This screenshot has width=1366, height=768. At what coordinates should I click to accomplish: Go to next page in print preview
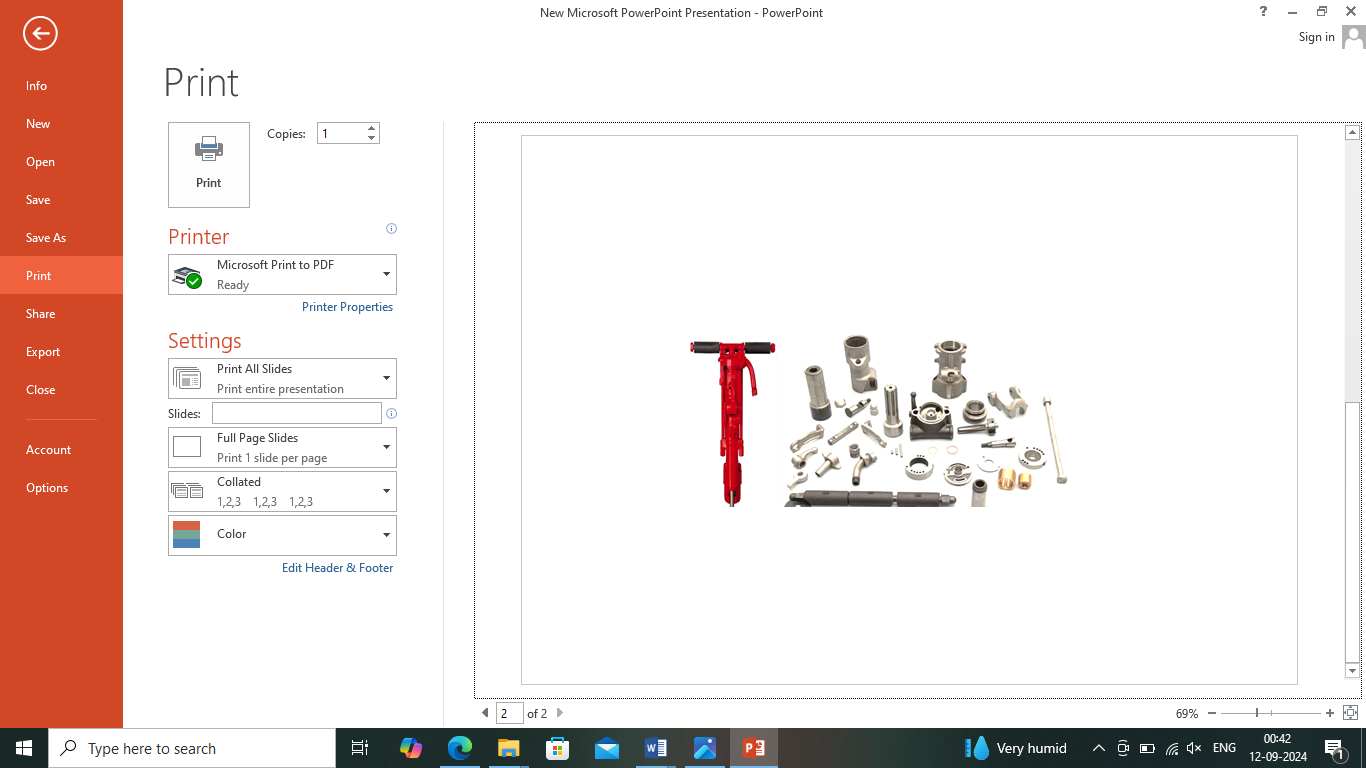click(560, 713)
